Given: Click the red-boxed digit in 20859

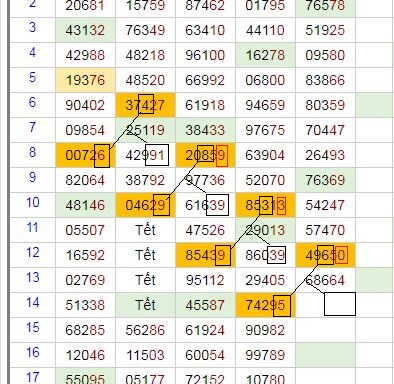Looking at the screenshot, I should (222, 156).
